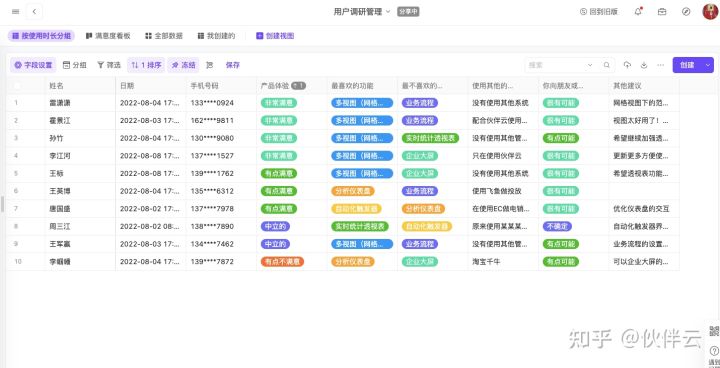Click the 保存 link
Image resolution: width=720 pixels, height=368 pixels.
[233, 65]
